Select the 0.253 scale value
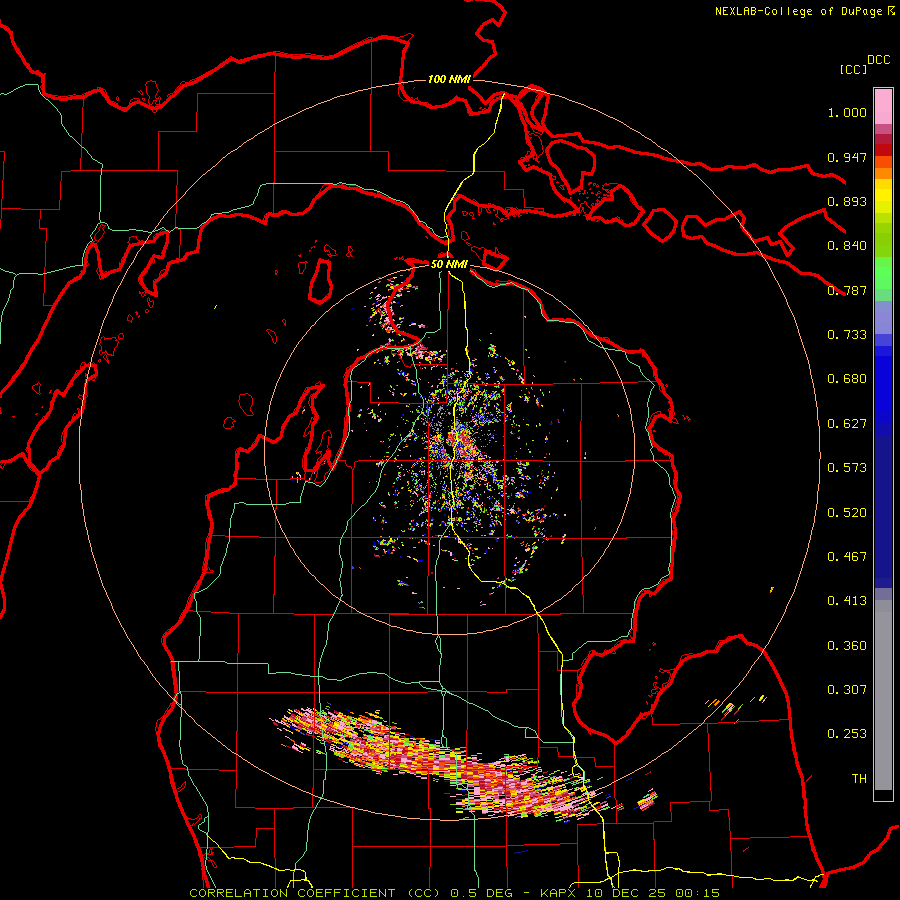The width and height of the screenshot is (900, 900). 847,734
